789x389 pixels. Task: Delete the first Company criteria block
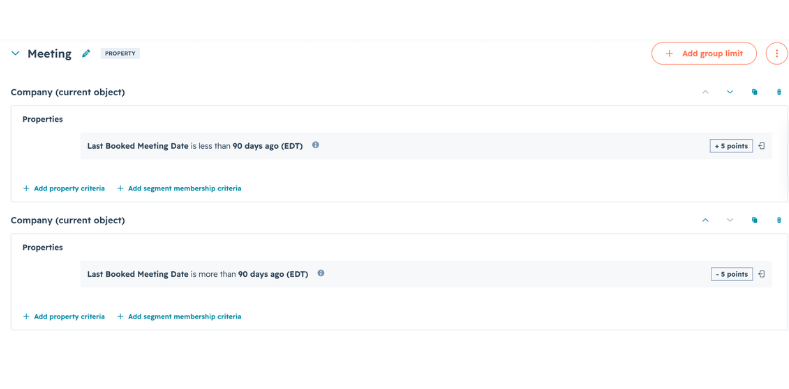pyautogui.click(x=779, y=92)
